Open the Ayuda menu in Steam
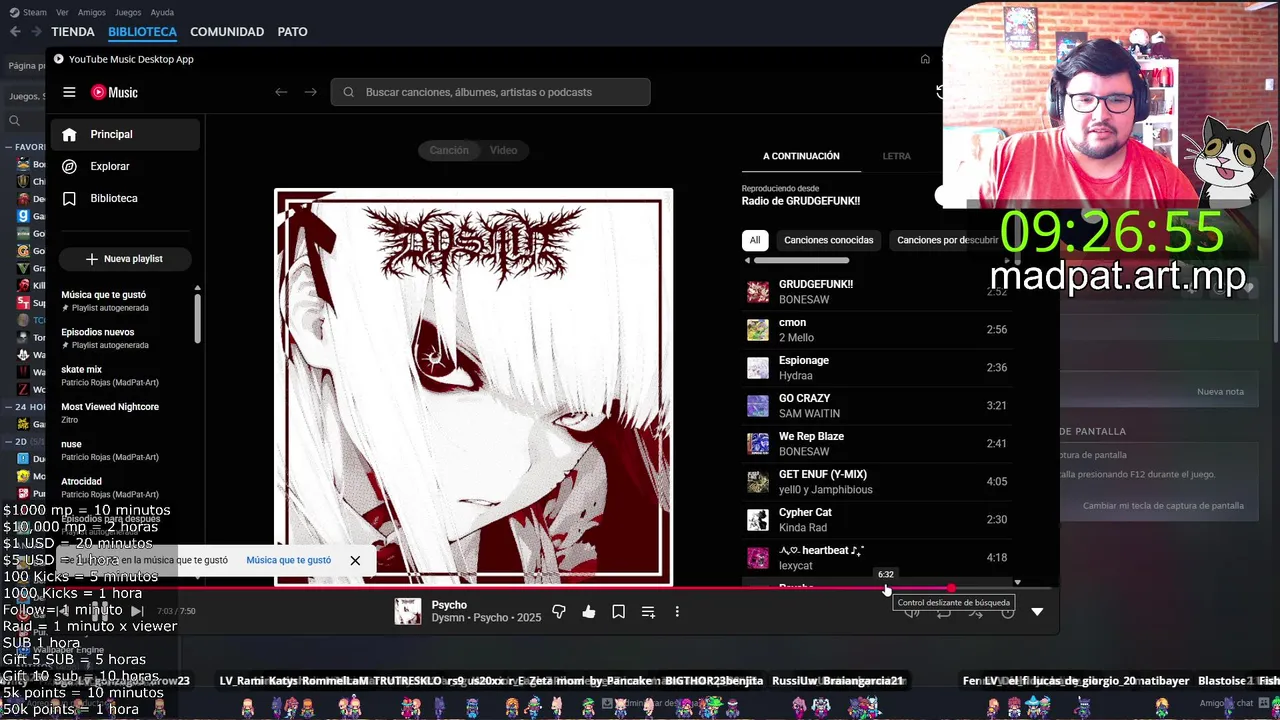The width and height of the screenshot is (1280, 720). [162, 12]
